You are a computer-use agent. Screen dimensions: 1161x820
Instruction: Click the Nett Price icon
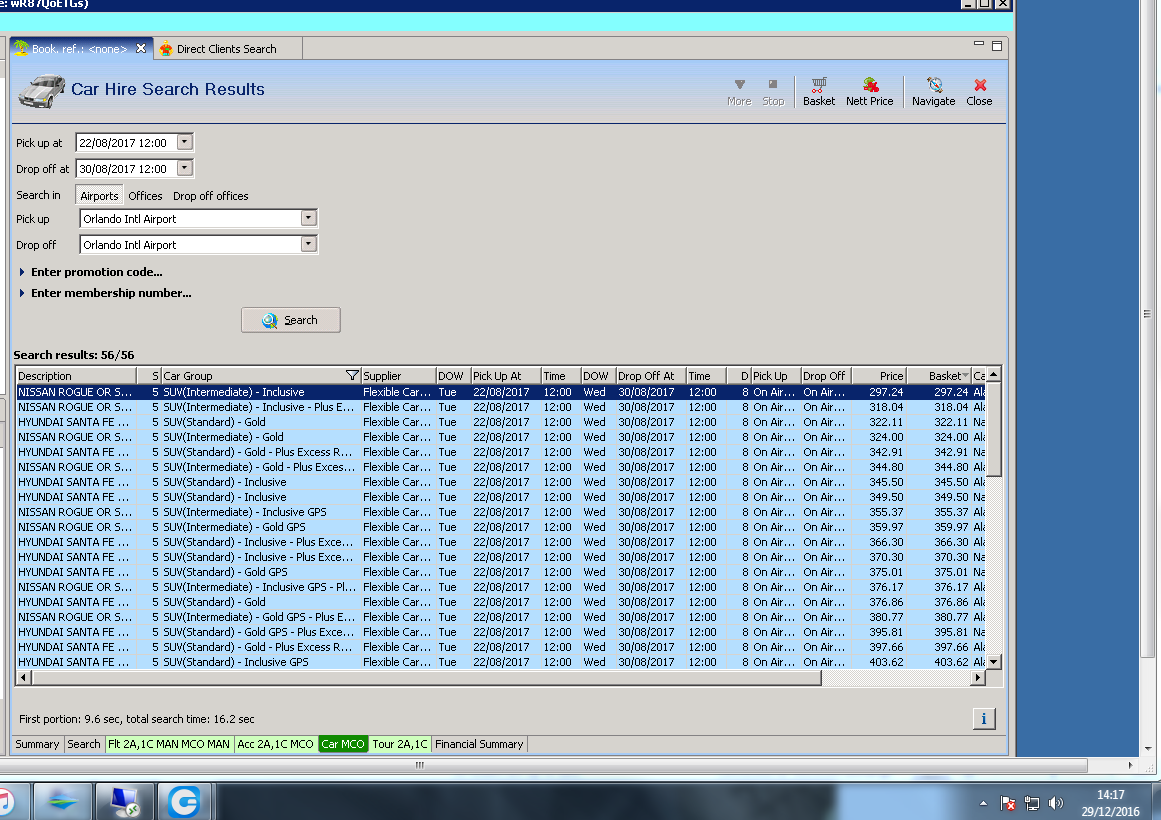point(869,91)
